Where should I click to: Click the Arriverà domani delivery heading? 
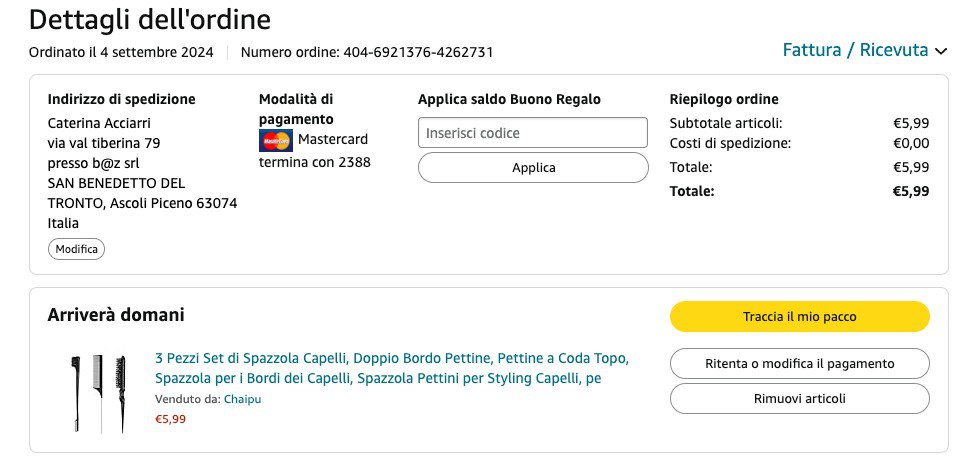point(116,315)
